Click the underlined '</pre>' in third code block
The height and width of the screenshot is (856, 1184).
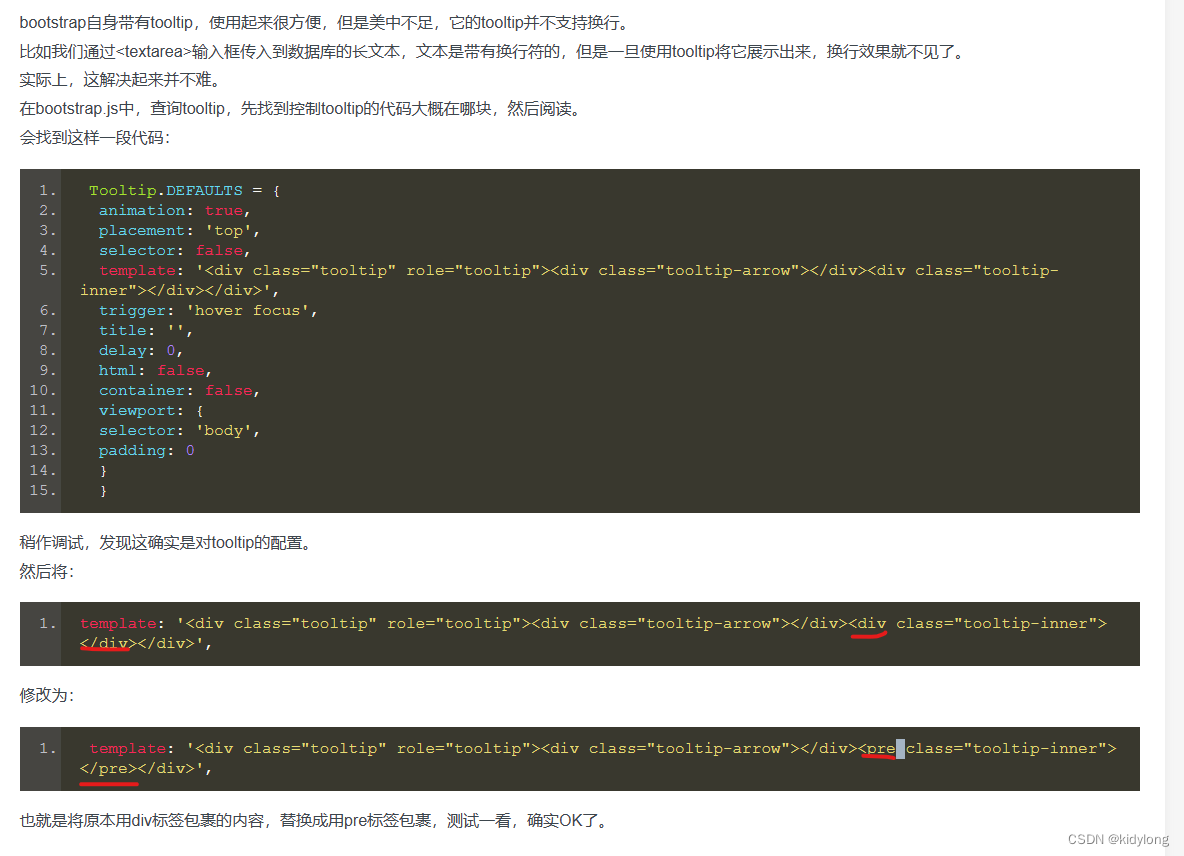click(x=108, y=768)
